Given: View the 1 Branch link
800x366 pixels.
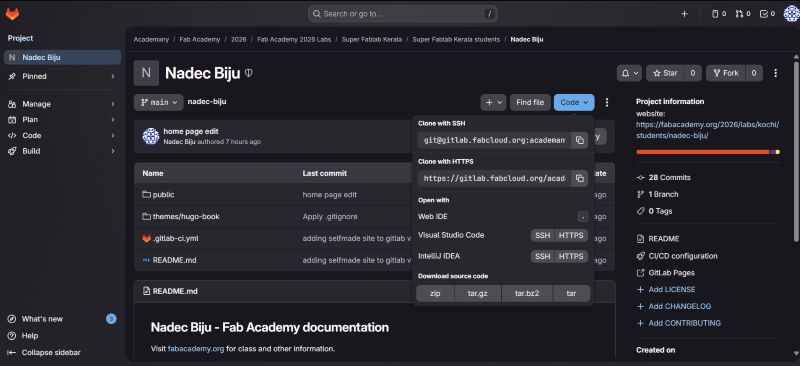Looking at the screenshot, I should point(663,194).
